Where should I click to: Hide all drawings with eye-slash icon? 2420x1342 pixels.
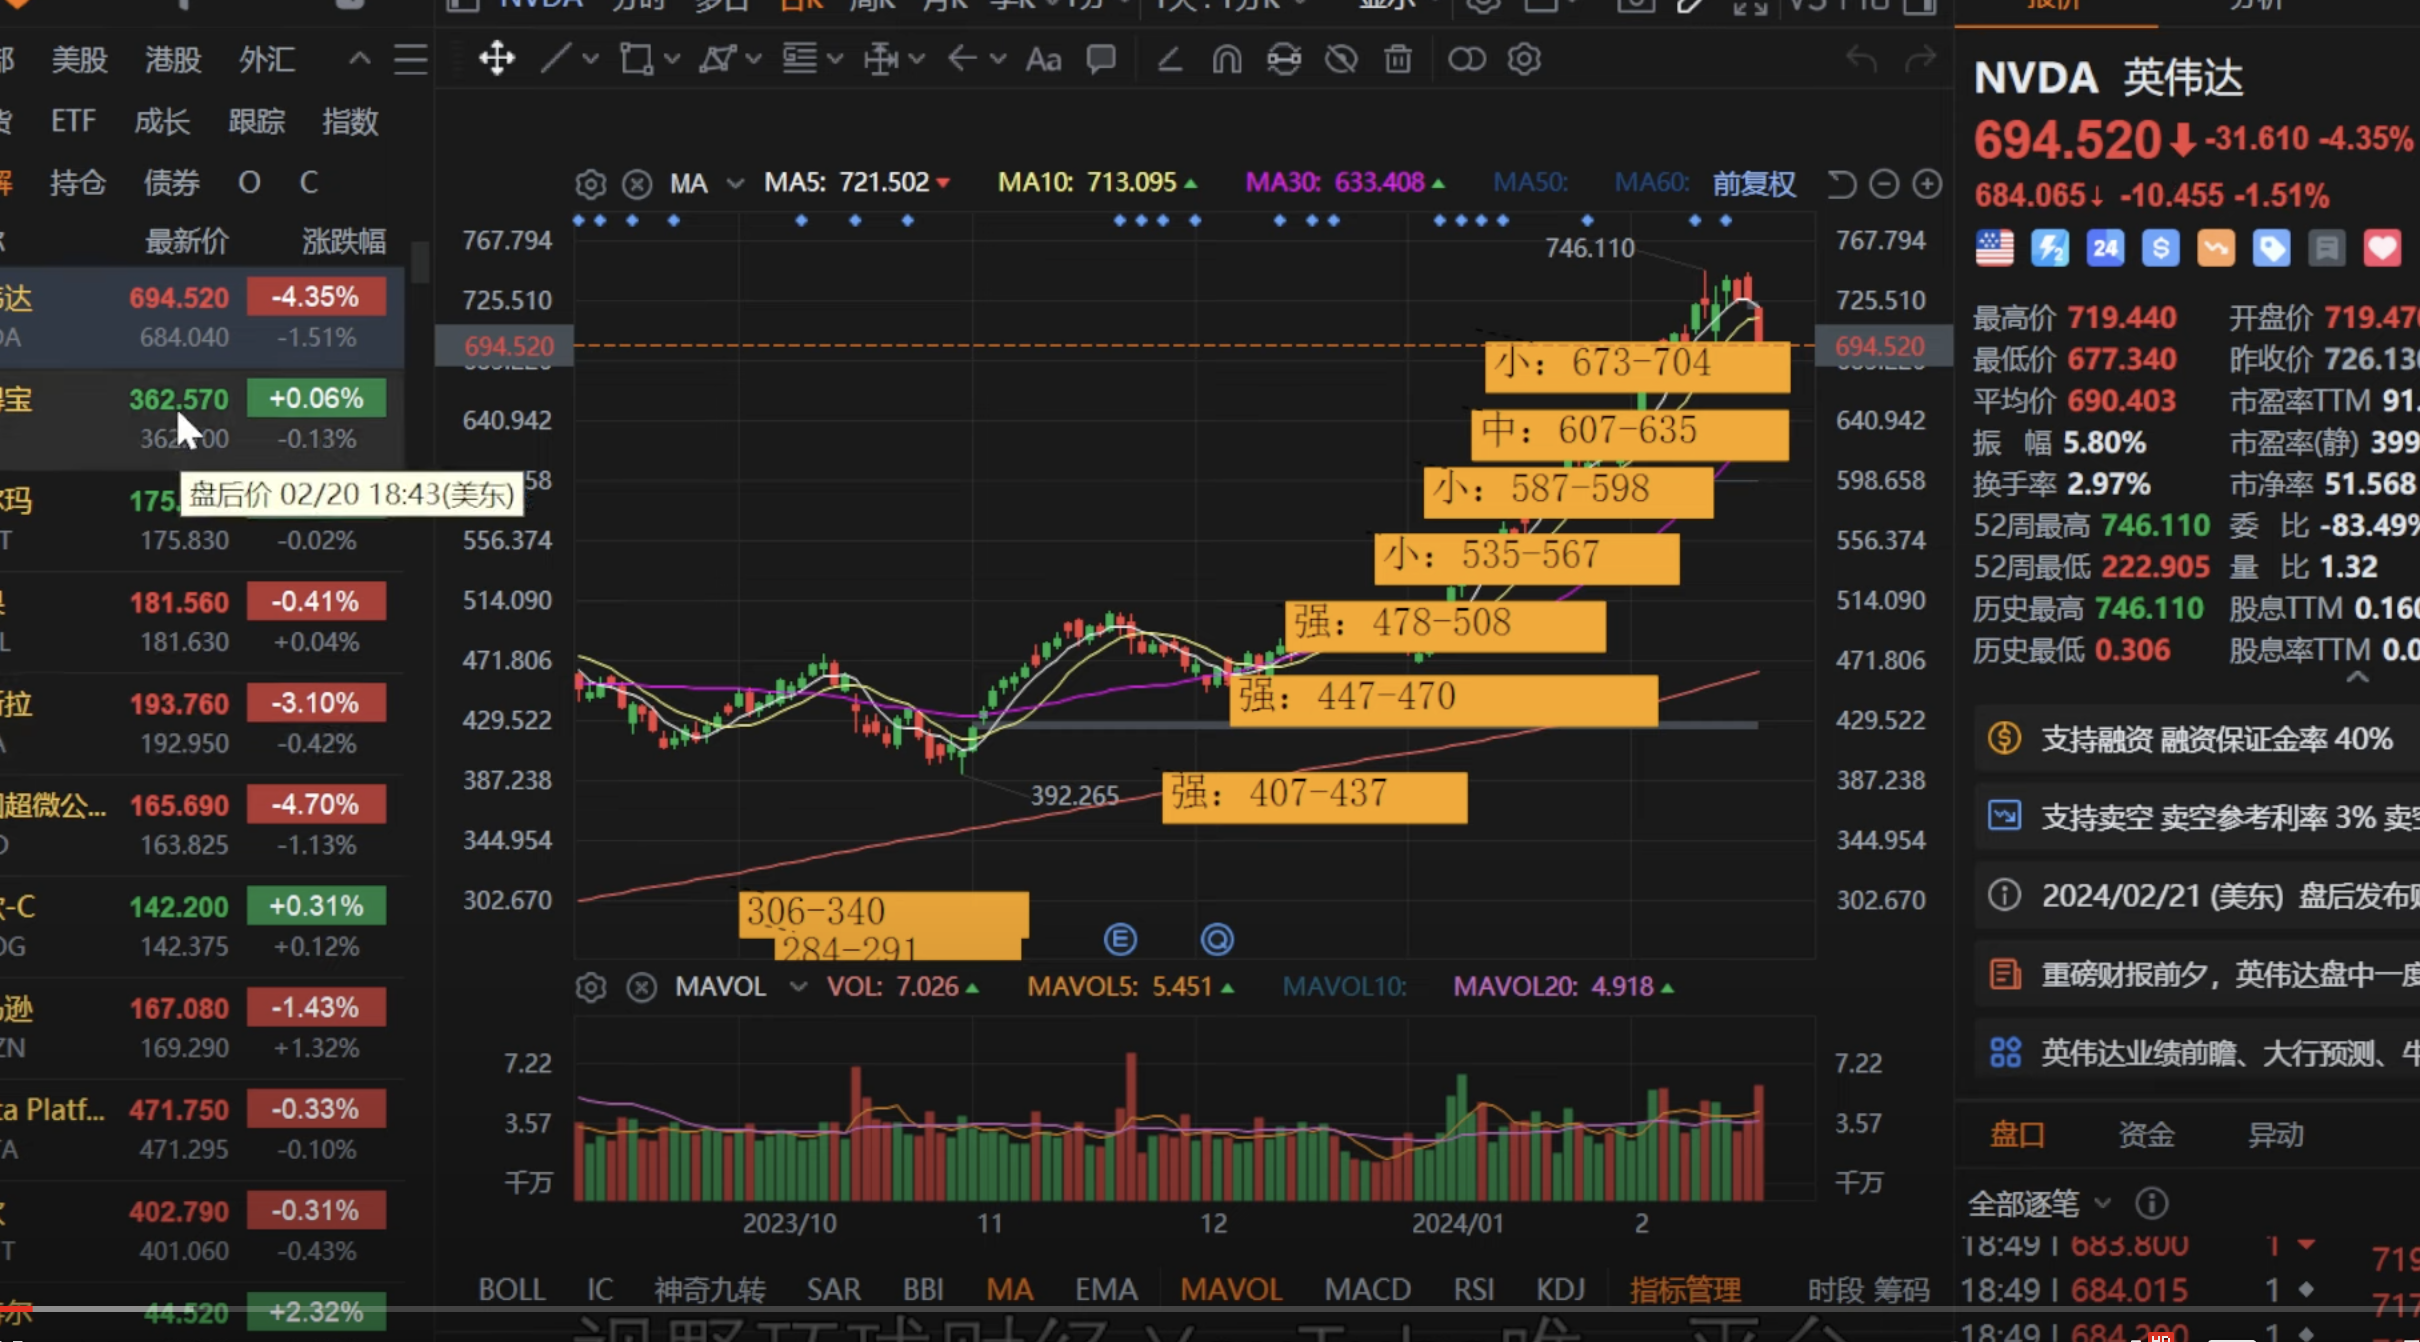1341,60
